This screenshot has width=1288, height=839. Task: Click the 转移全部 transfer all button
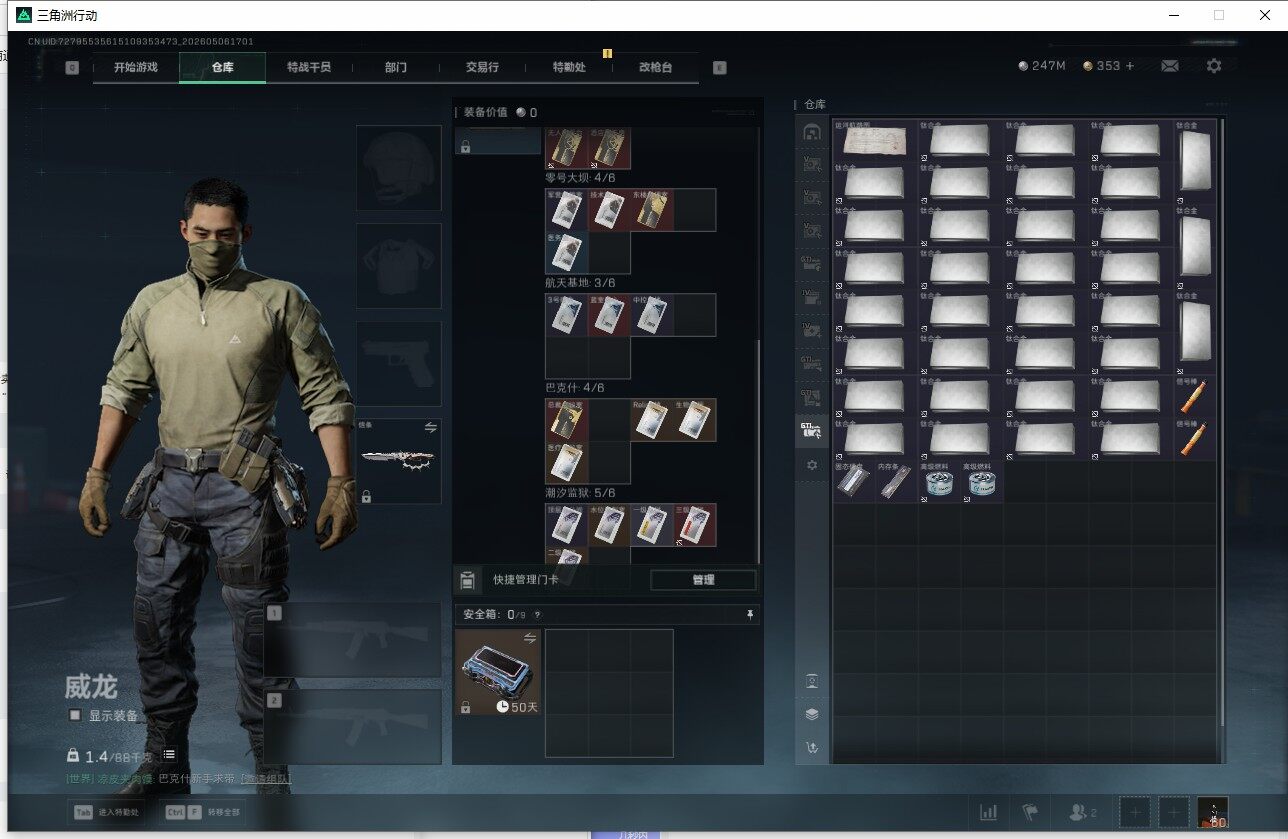coord(203,813)
